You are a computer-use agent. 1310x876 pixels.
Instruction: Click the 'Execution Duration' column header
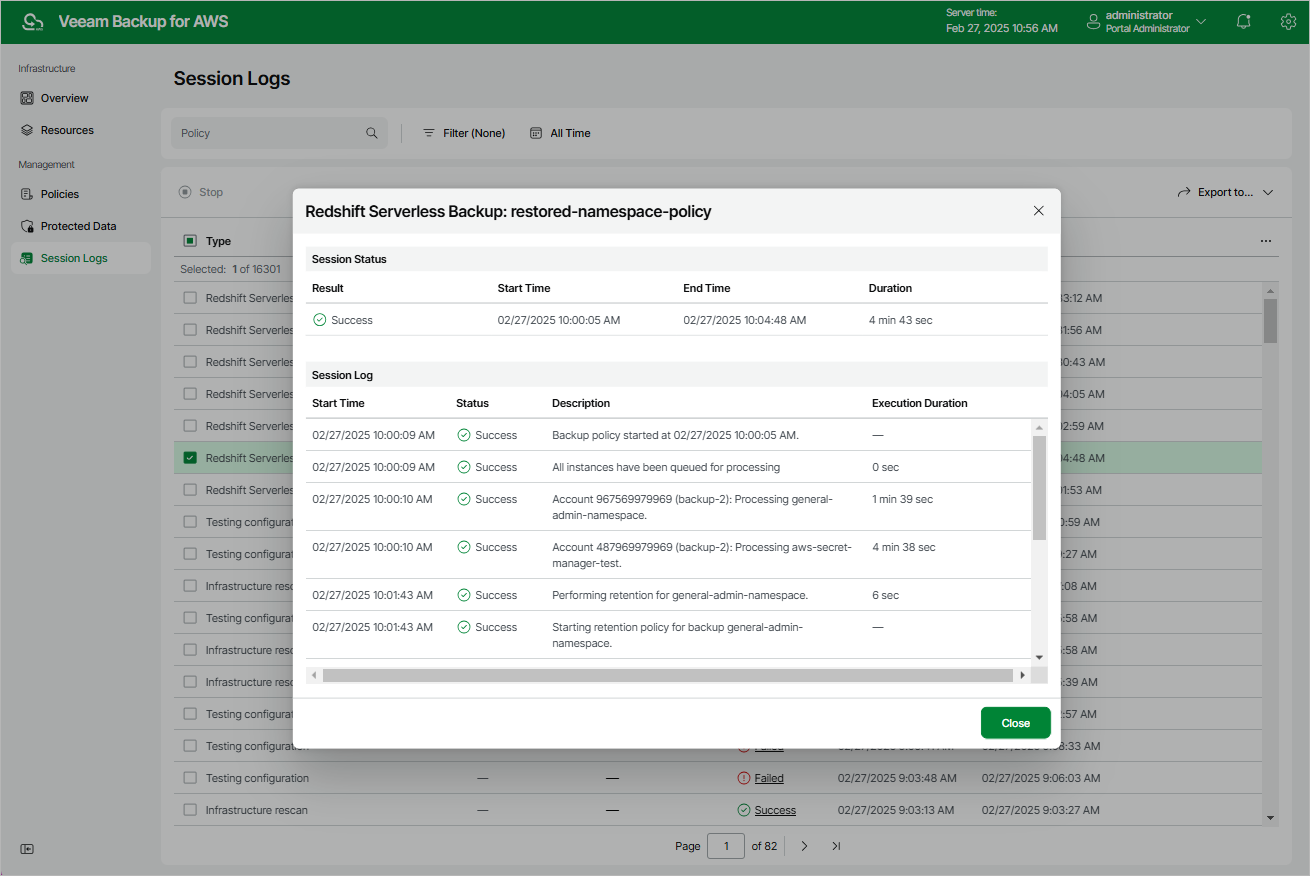tap(920, 403)
